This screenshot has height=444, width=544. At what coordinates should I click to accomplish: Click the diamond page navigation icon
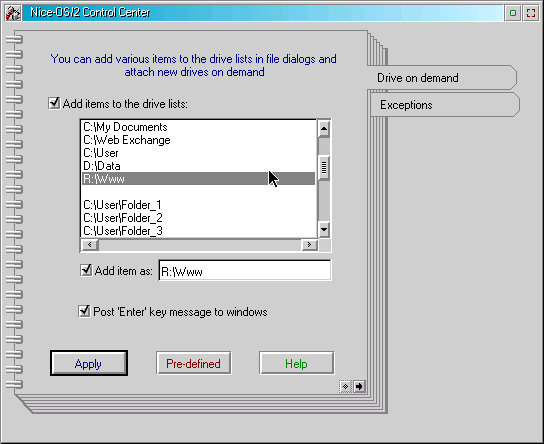[x=345, y=386]
